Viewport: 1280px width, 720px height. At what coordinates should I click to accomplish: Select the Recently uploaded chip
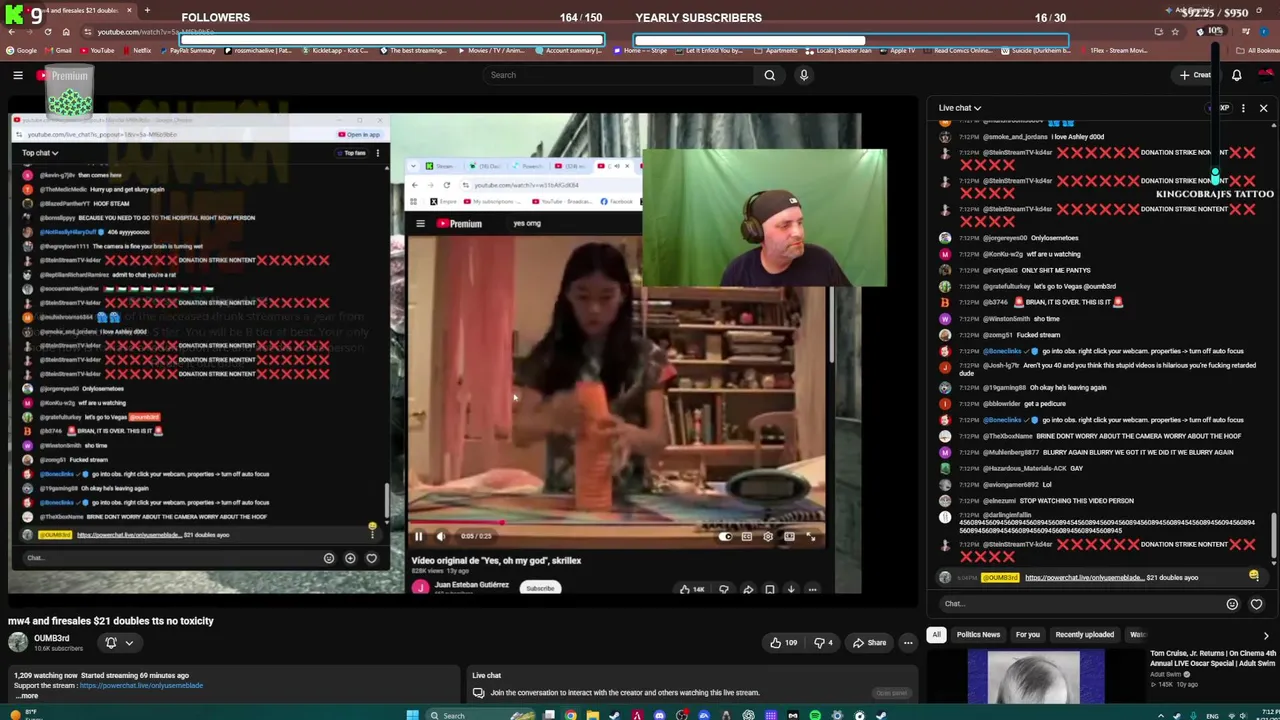point(1084,635)
